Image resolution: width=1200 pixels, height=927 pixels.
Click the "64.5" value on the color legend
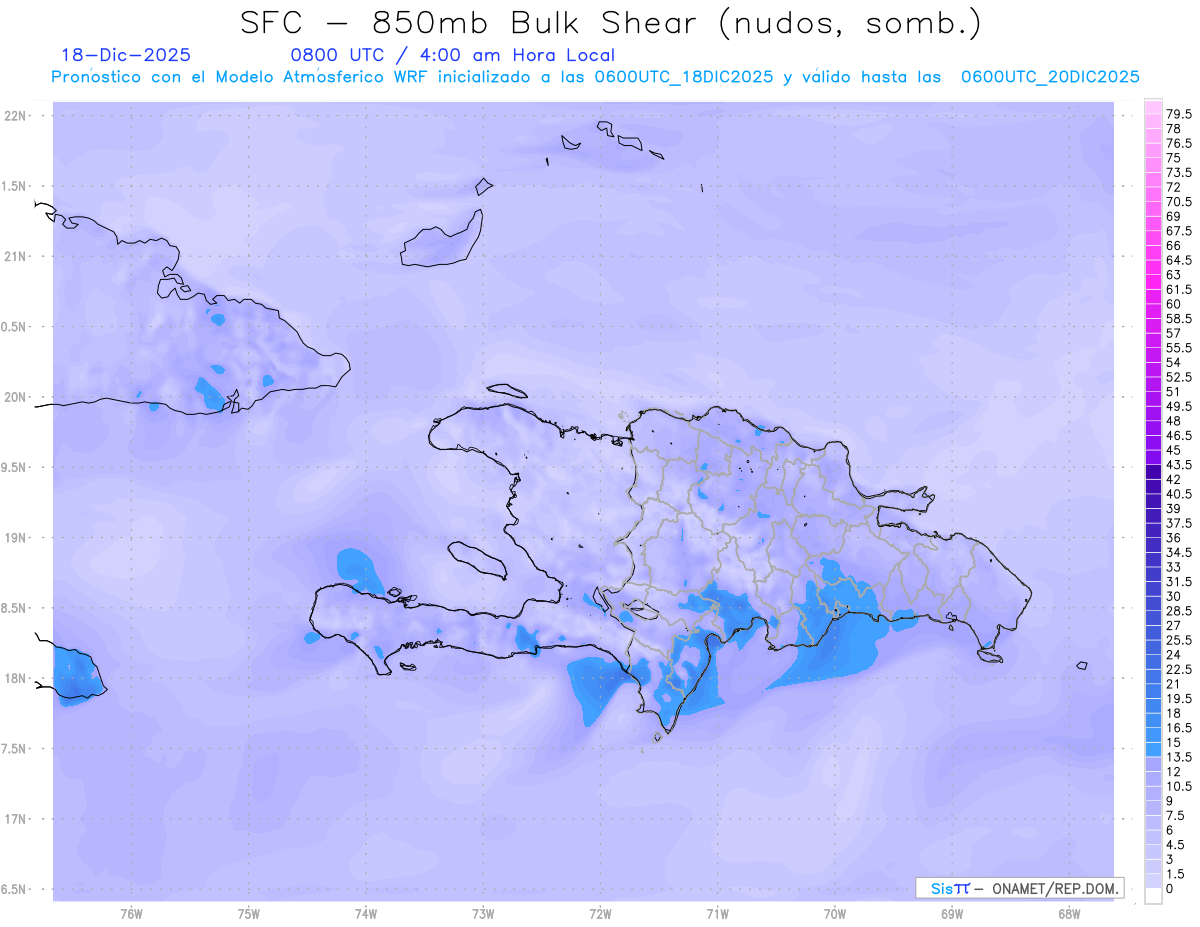pos(1178,260)
